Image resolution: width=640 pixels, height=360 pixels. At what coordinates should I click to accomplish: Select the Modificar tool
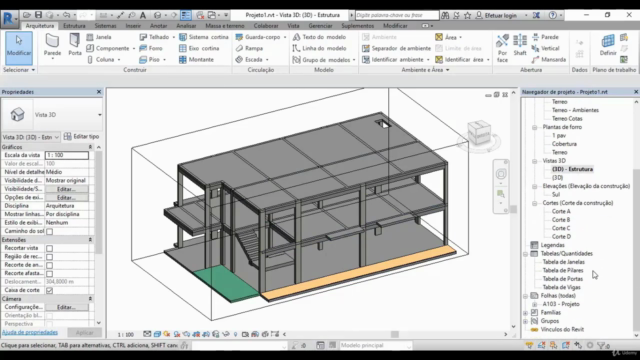(x=19, y=48)
